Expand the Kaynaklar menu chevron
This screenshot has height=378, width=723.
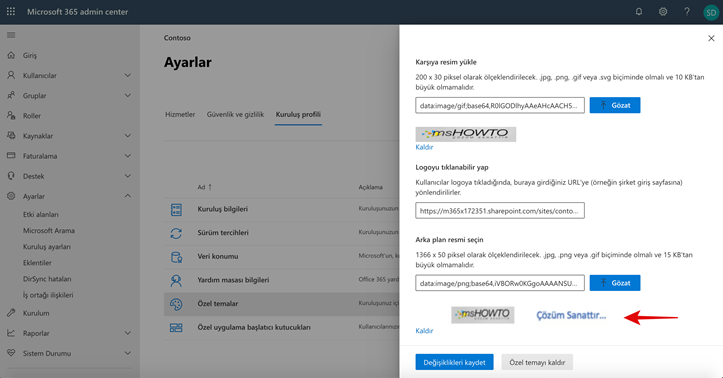pos(128,136)
